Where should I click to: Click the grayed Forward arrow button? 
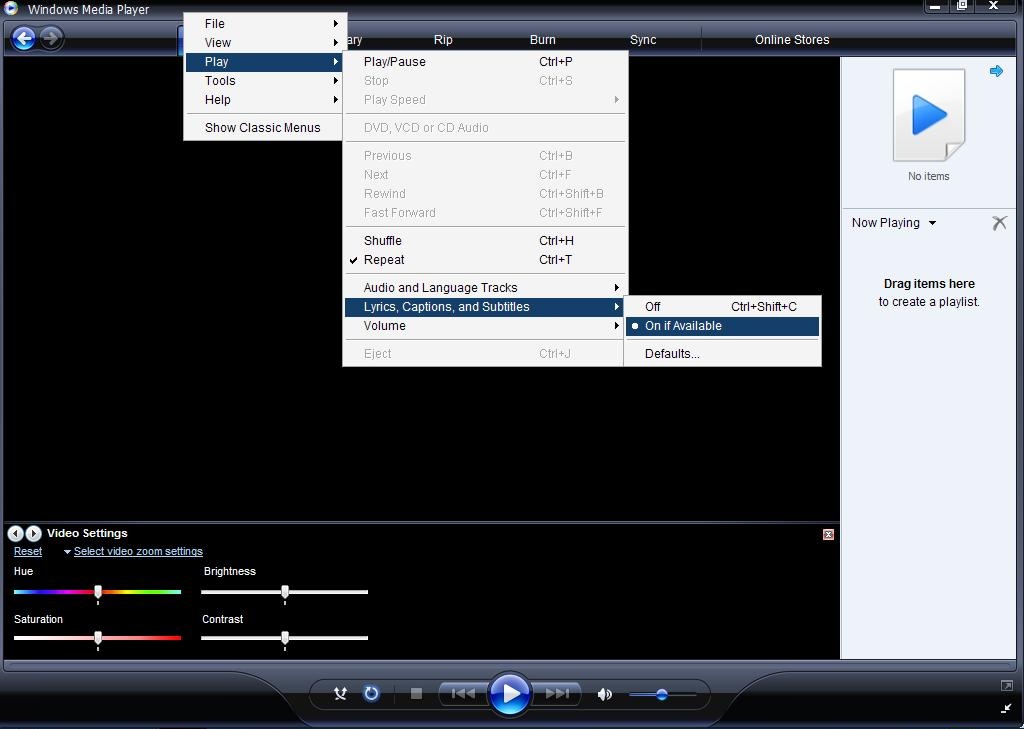tap(51, 39)
